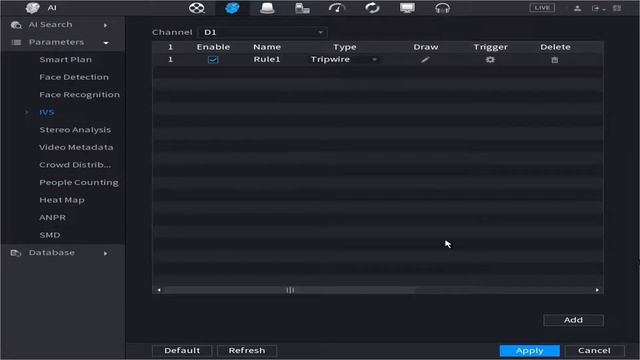Click the scrollbar left arrow

(x=159, y=290)
